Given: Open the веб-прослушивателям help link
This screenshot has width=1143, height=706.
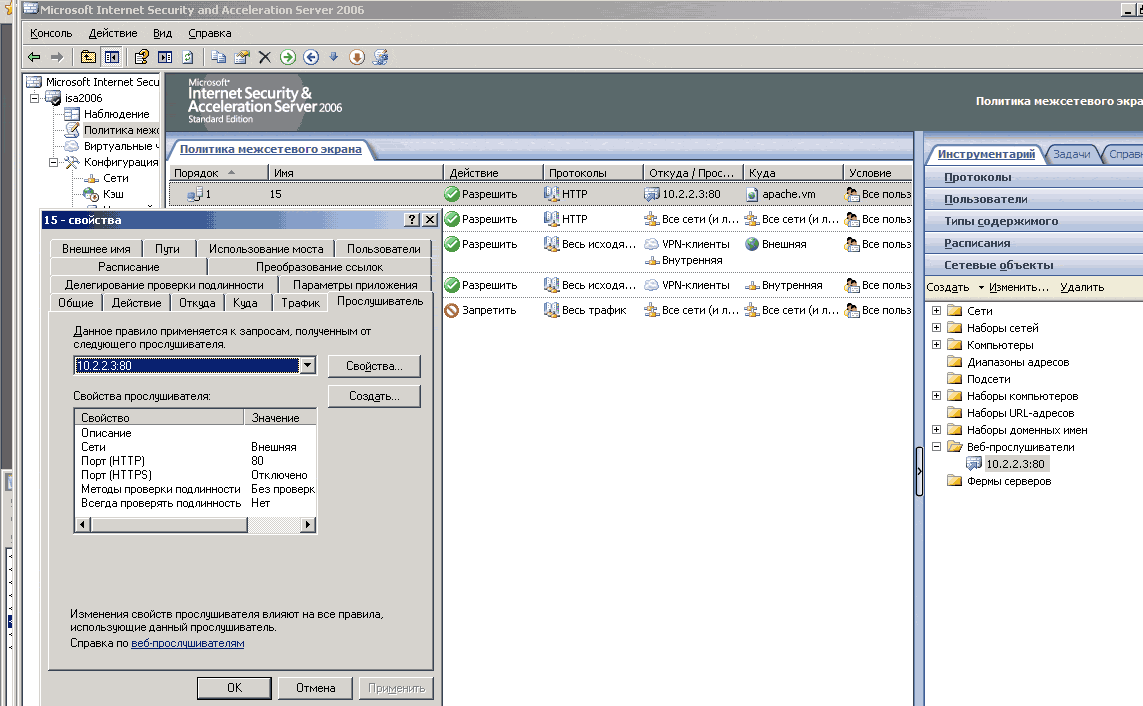Looking at the screenshot, I should pyautogui.click(x=187, y=643).
